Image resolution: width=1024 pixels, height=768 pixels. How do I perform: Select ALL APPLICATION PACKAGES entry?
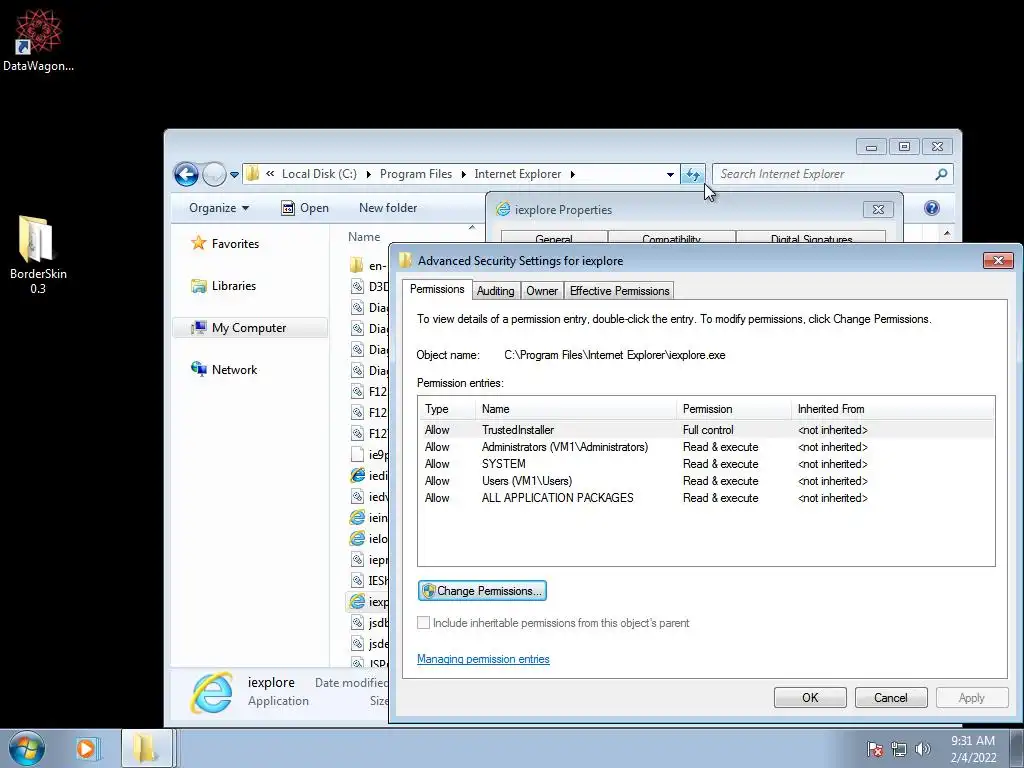coord(707,498)
